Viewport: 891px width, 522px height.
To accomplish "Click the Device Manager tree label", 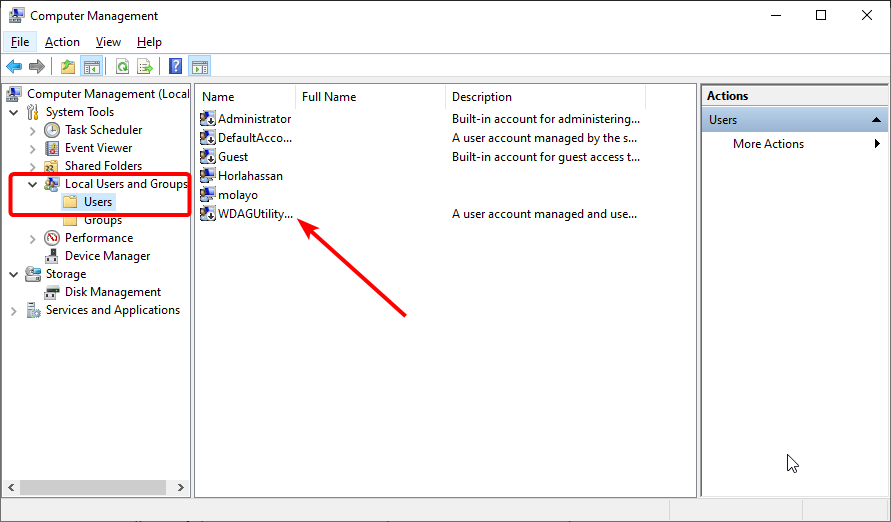I will [107, 256].
